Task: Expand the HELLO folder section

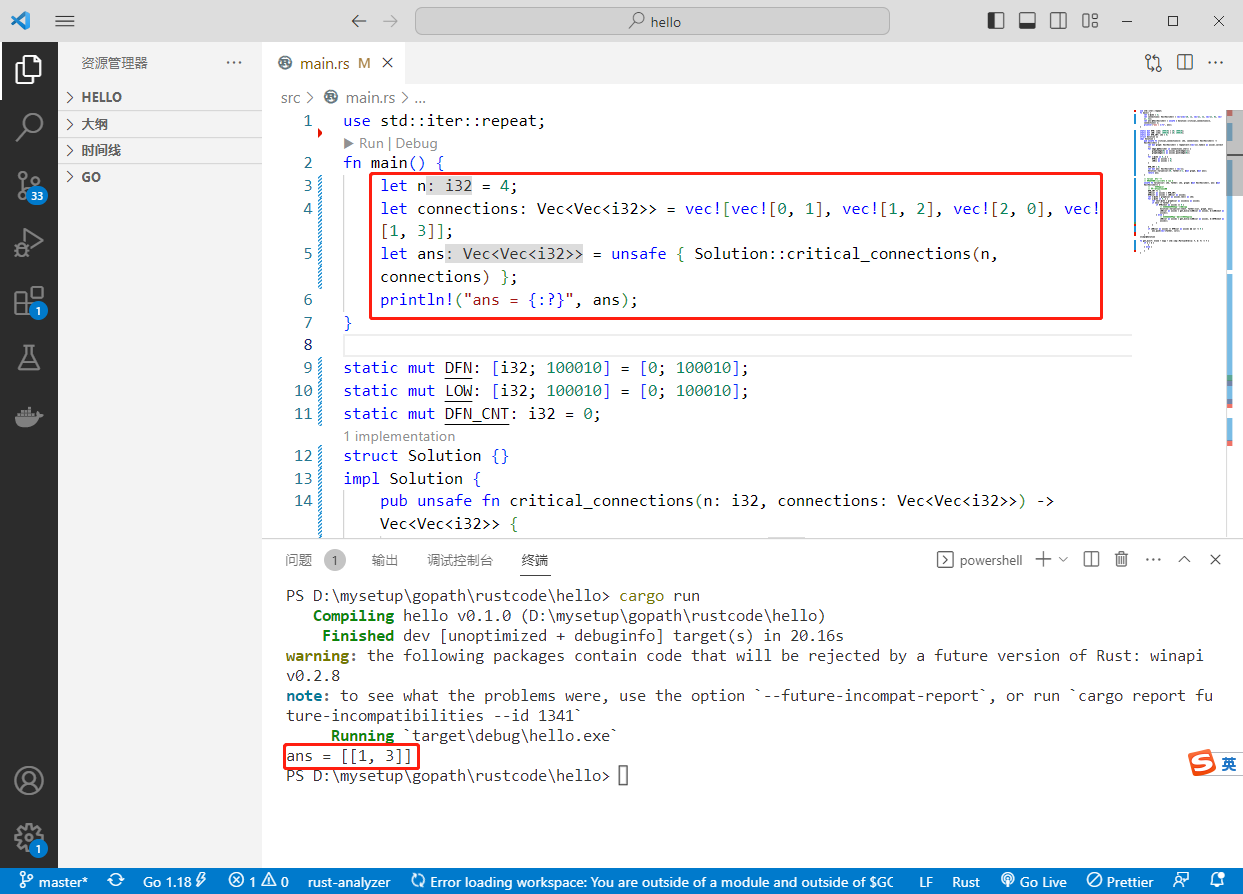Action: 160,97
